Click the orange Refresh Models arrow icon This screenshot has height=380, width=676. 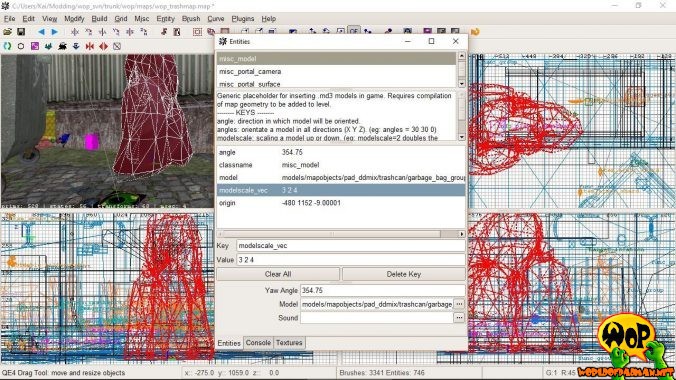[x=475, y=32]
